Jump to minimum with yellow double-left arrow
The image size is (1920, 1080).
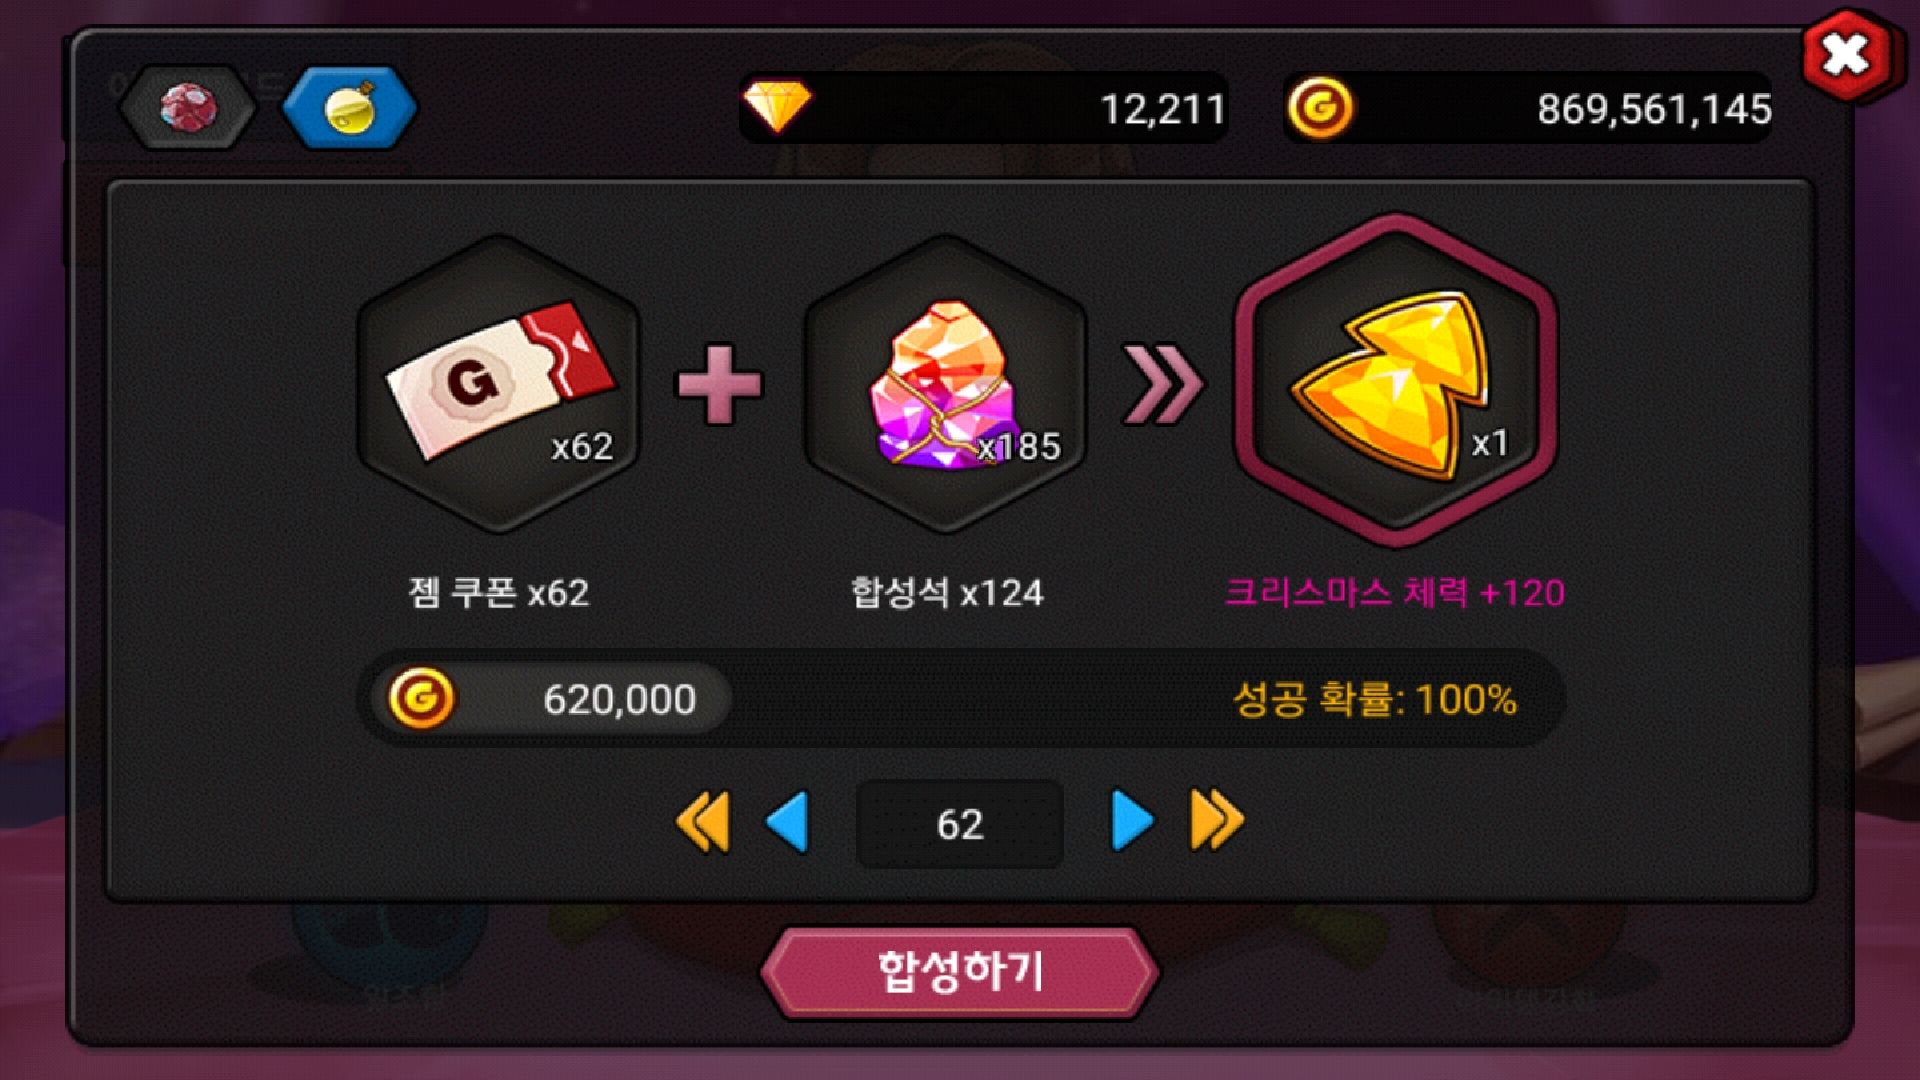click(x=703, y=822)
